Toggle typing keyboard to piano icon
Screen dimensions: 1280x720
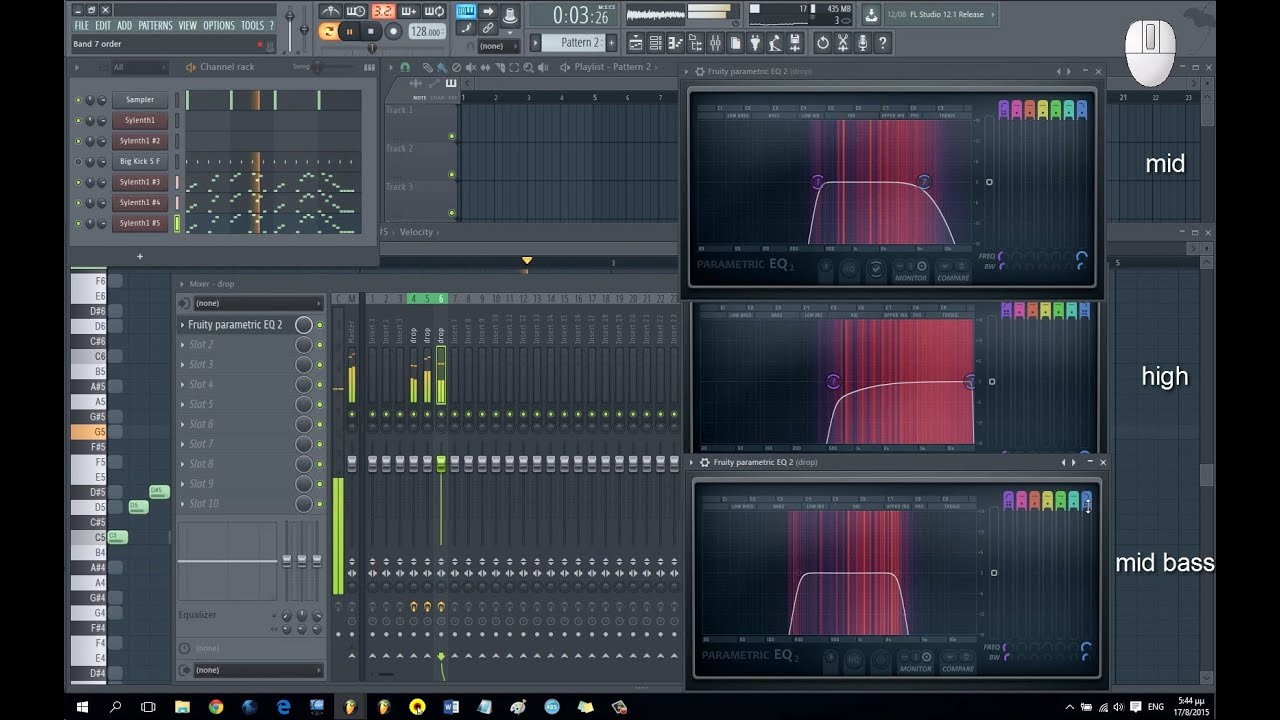(x=466, y=11)
